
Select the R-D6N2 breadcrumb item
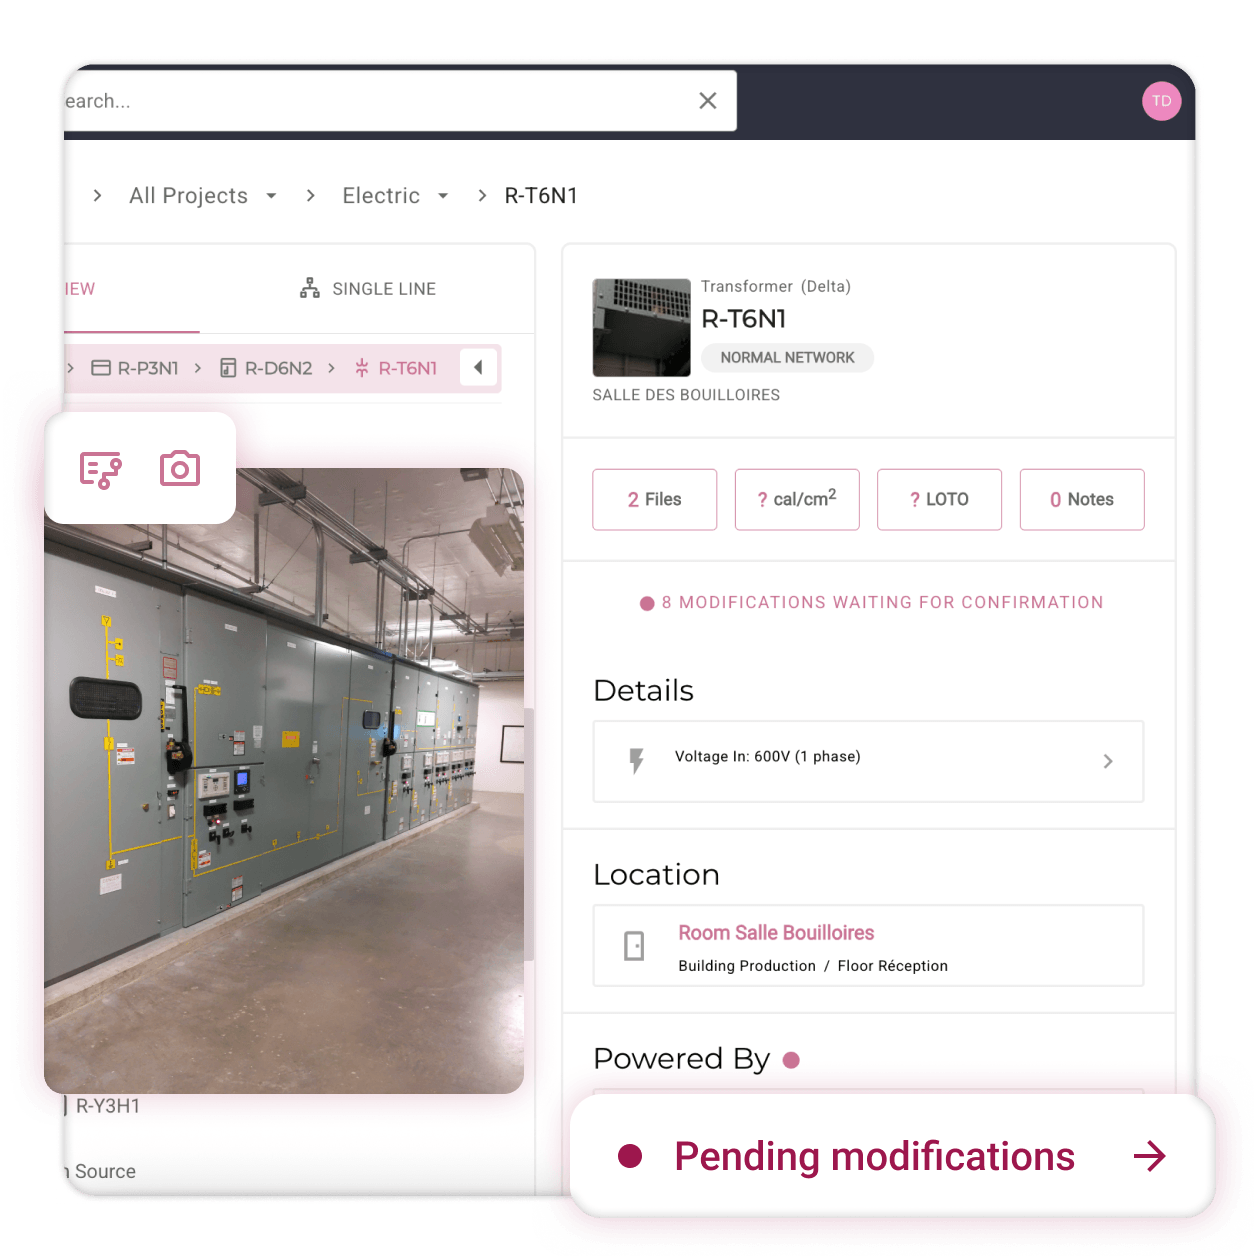(266, 368)
